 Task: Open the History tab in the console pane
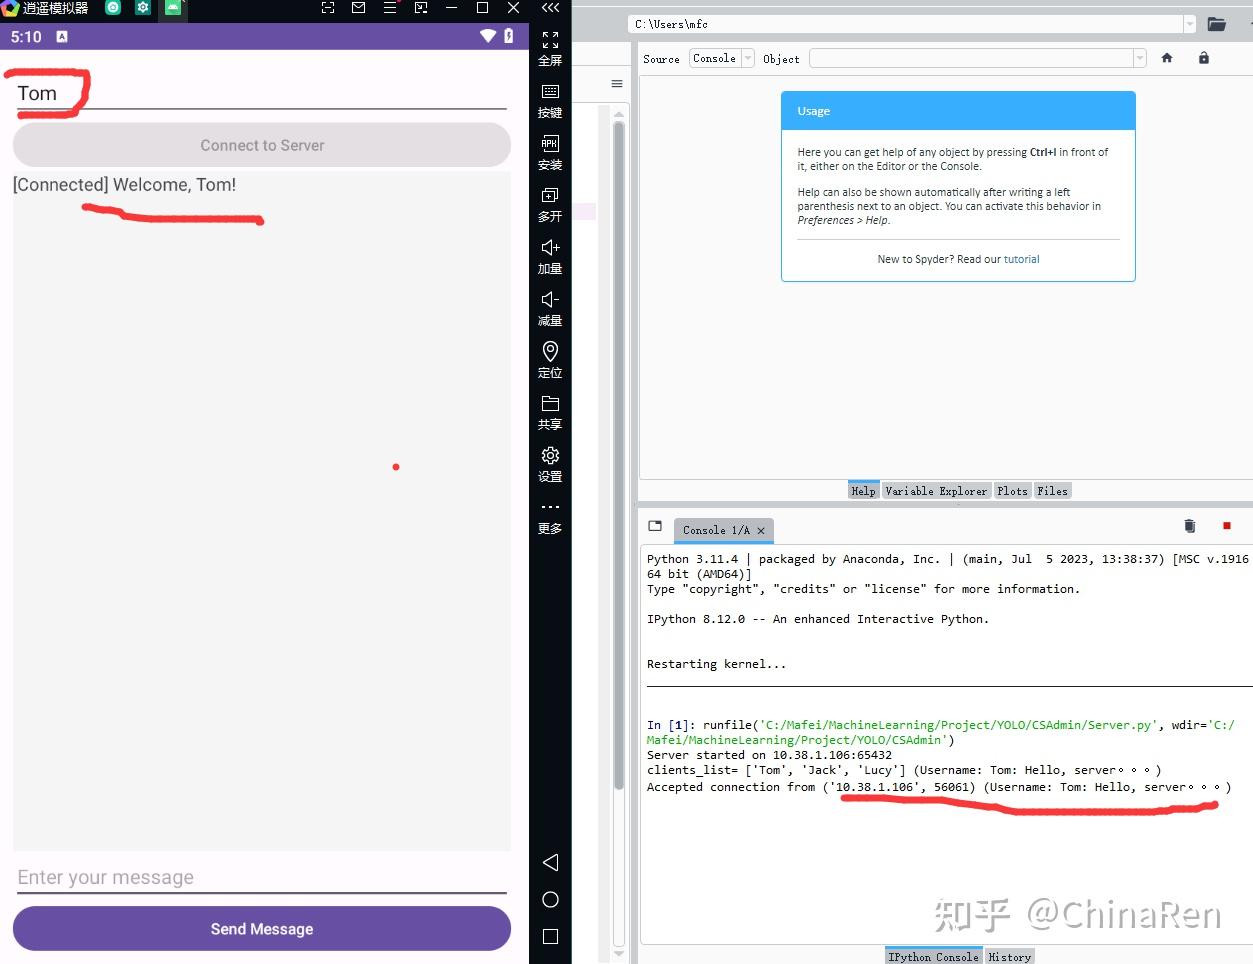[1009, 956]
